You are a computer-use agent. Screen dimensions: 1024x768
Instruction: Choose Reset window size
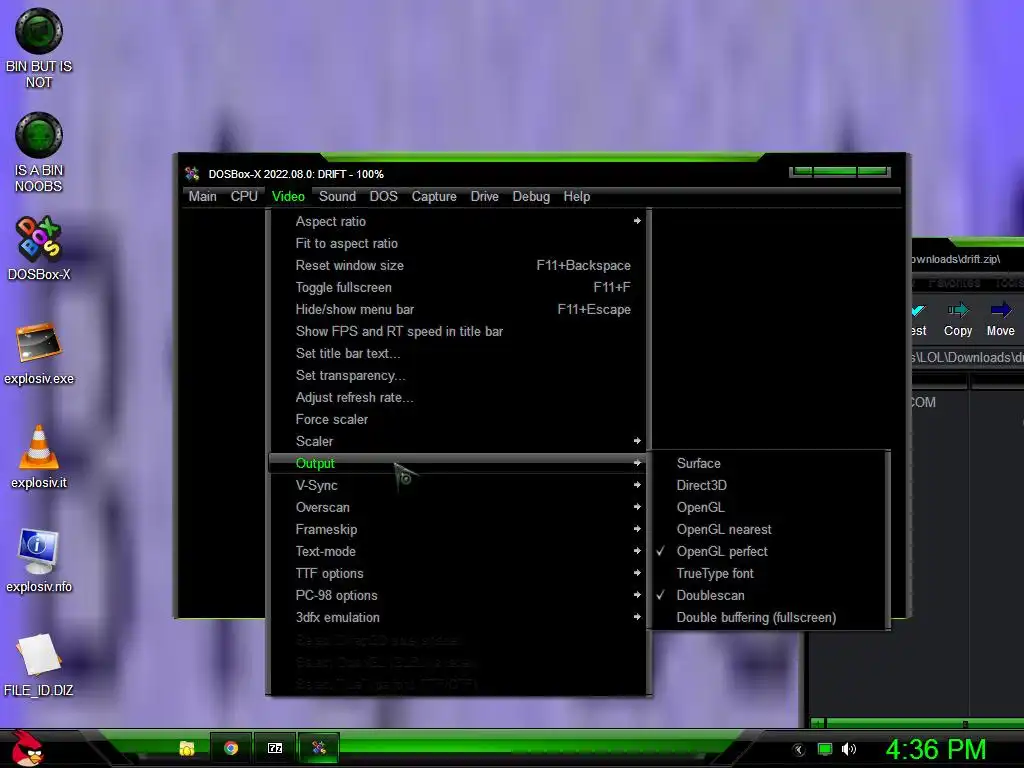[458, 266]
